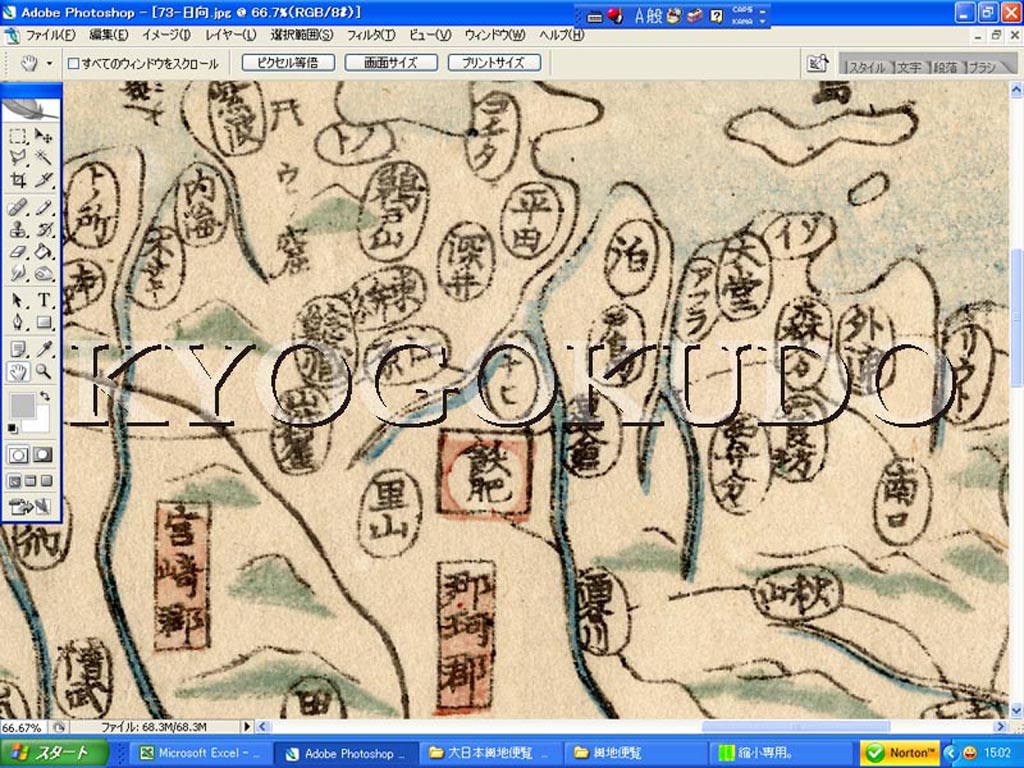
Task: Select the Sponge tool
Action: coord(43,273)
